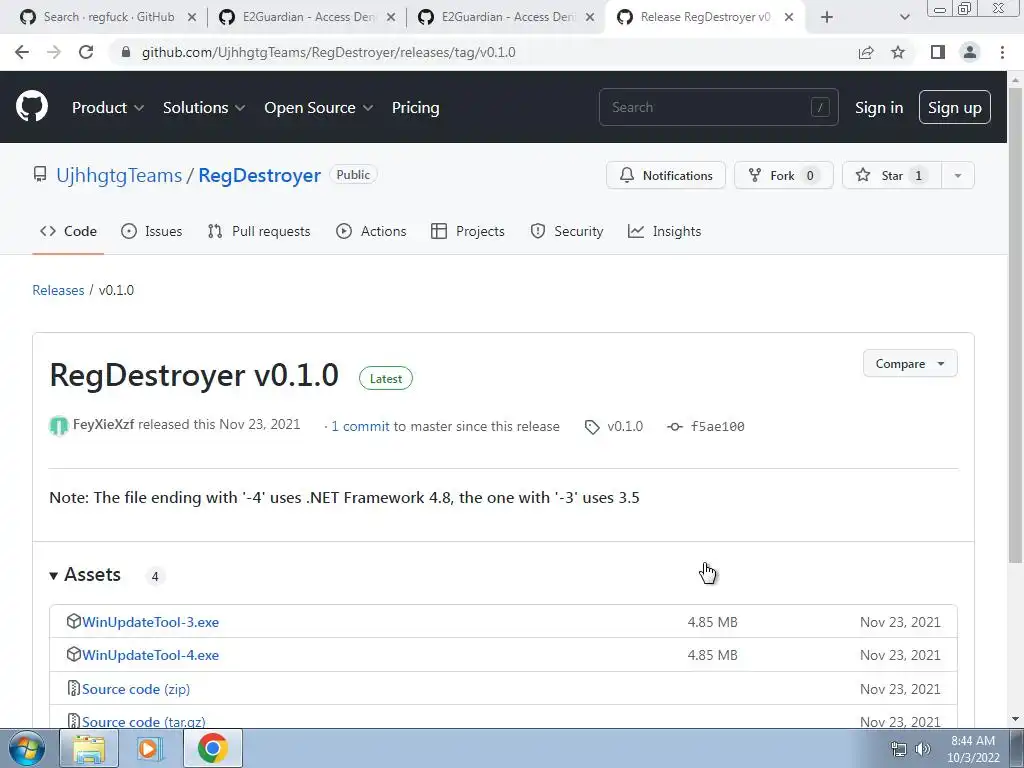Focus the GitHub search field
The height and width of the screenshot is (768, 1024).
[x=718, y=107]
